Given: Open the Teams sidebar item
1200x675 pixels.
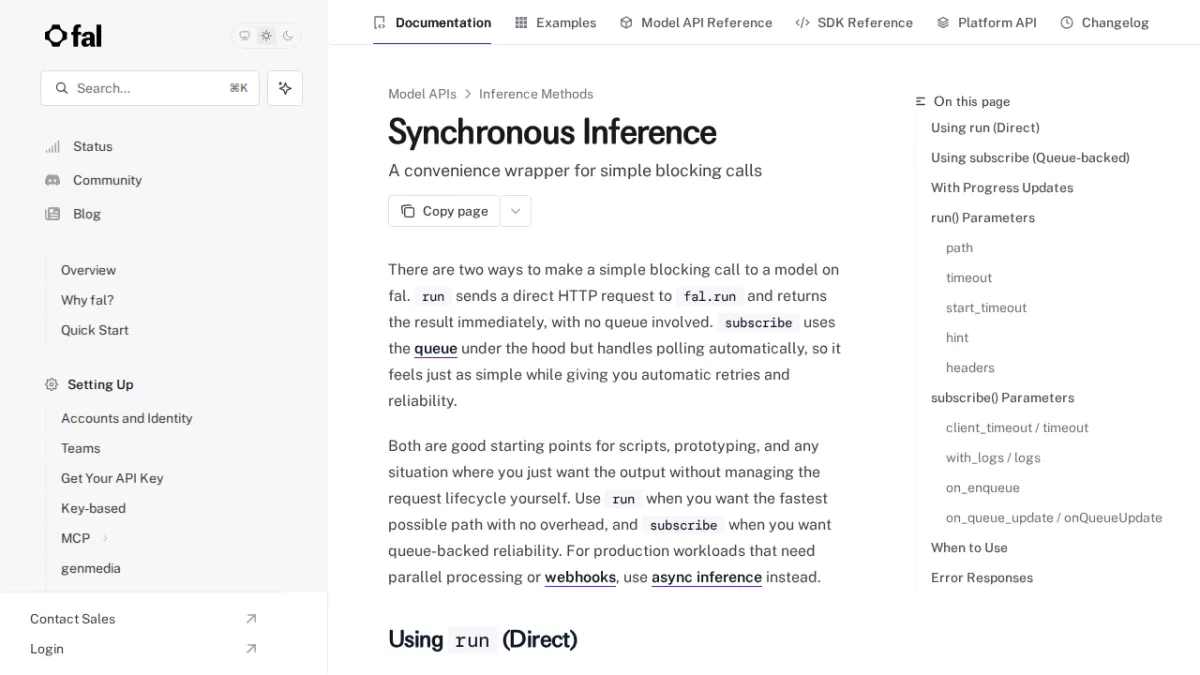Looking at the screenshot, I should (x=81, y=448).
